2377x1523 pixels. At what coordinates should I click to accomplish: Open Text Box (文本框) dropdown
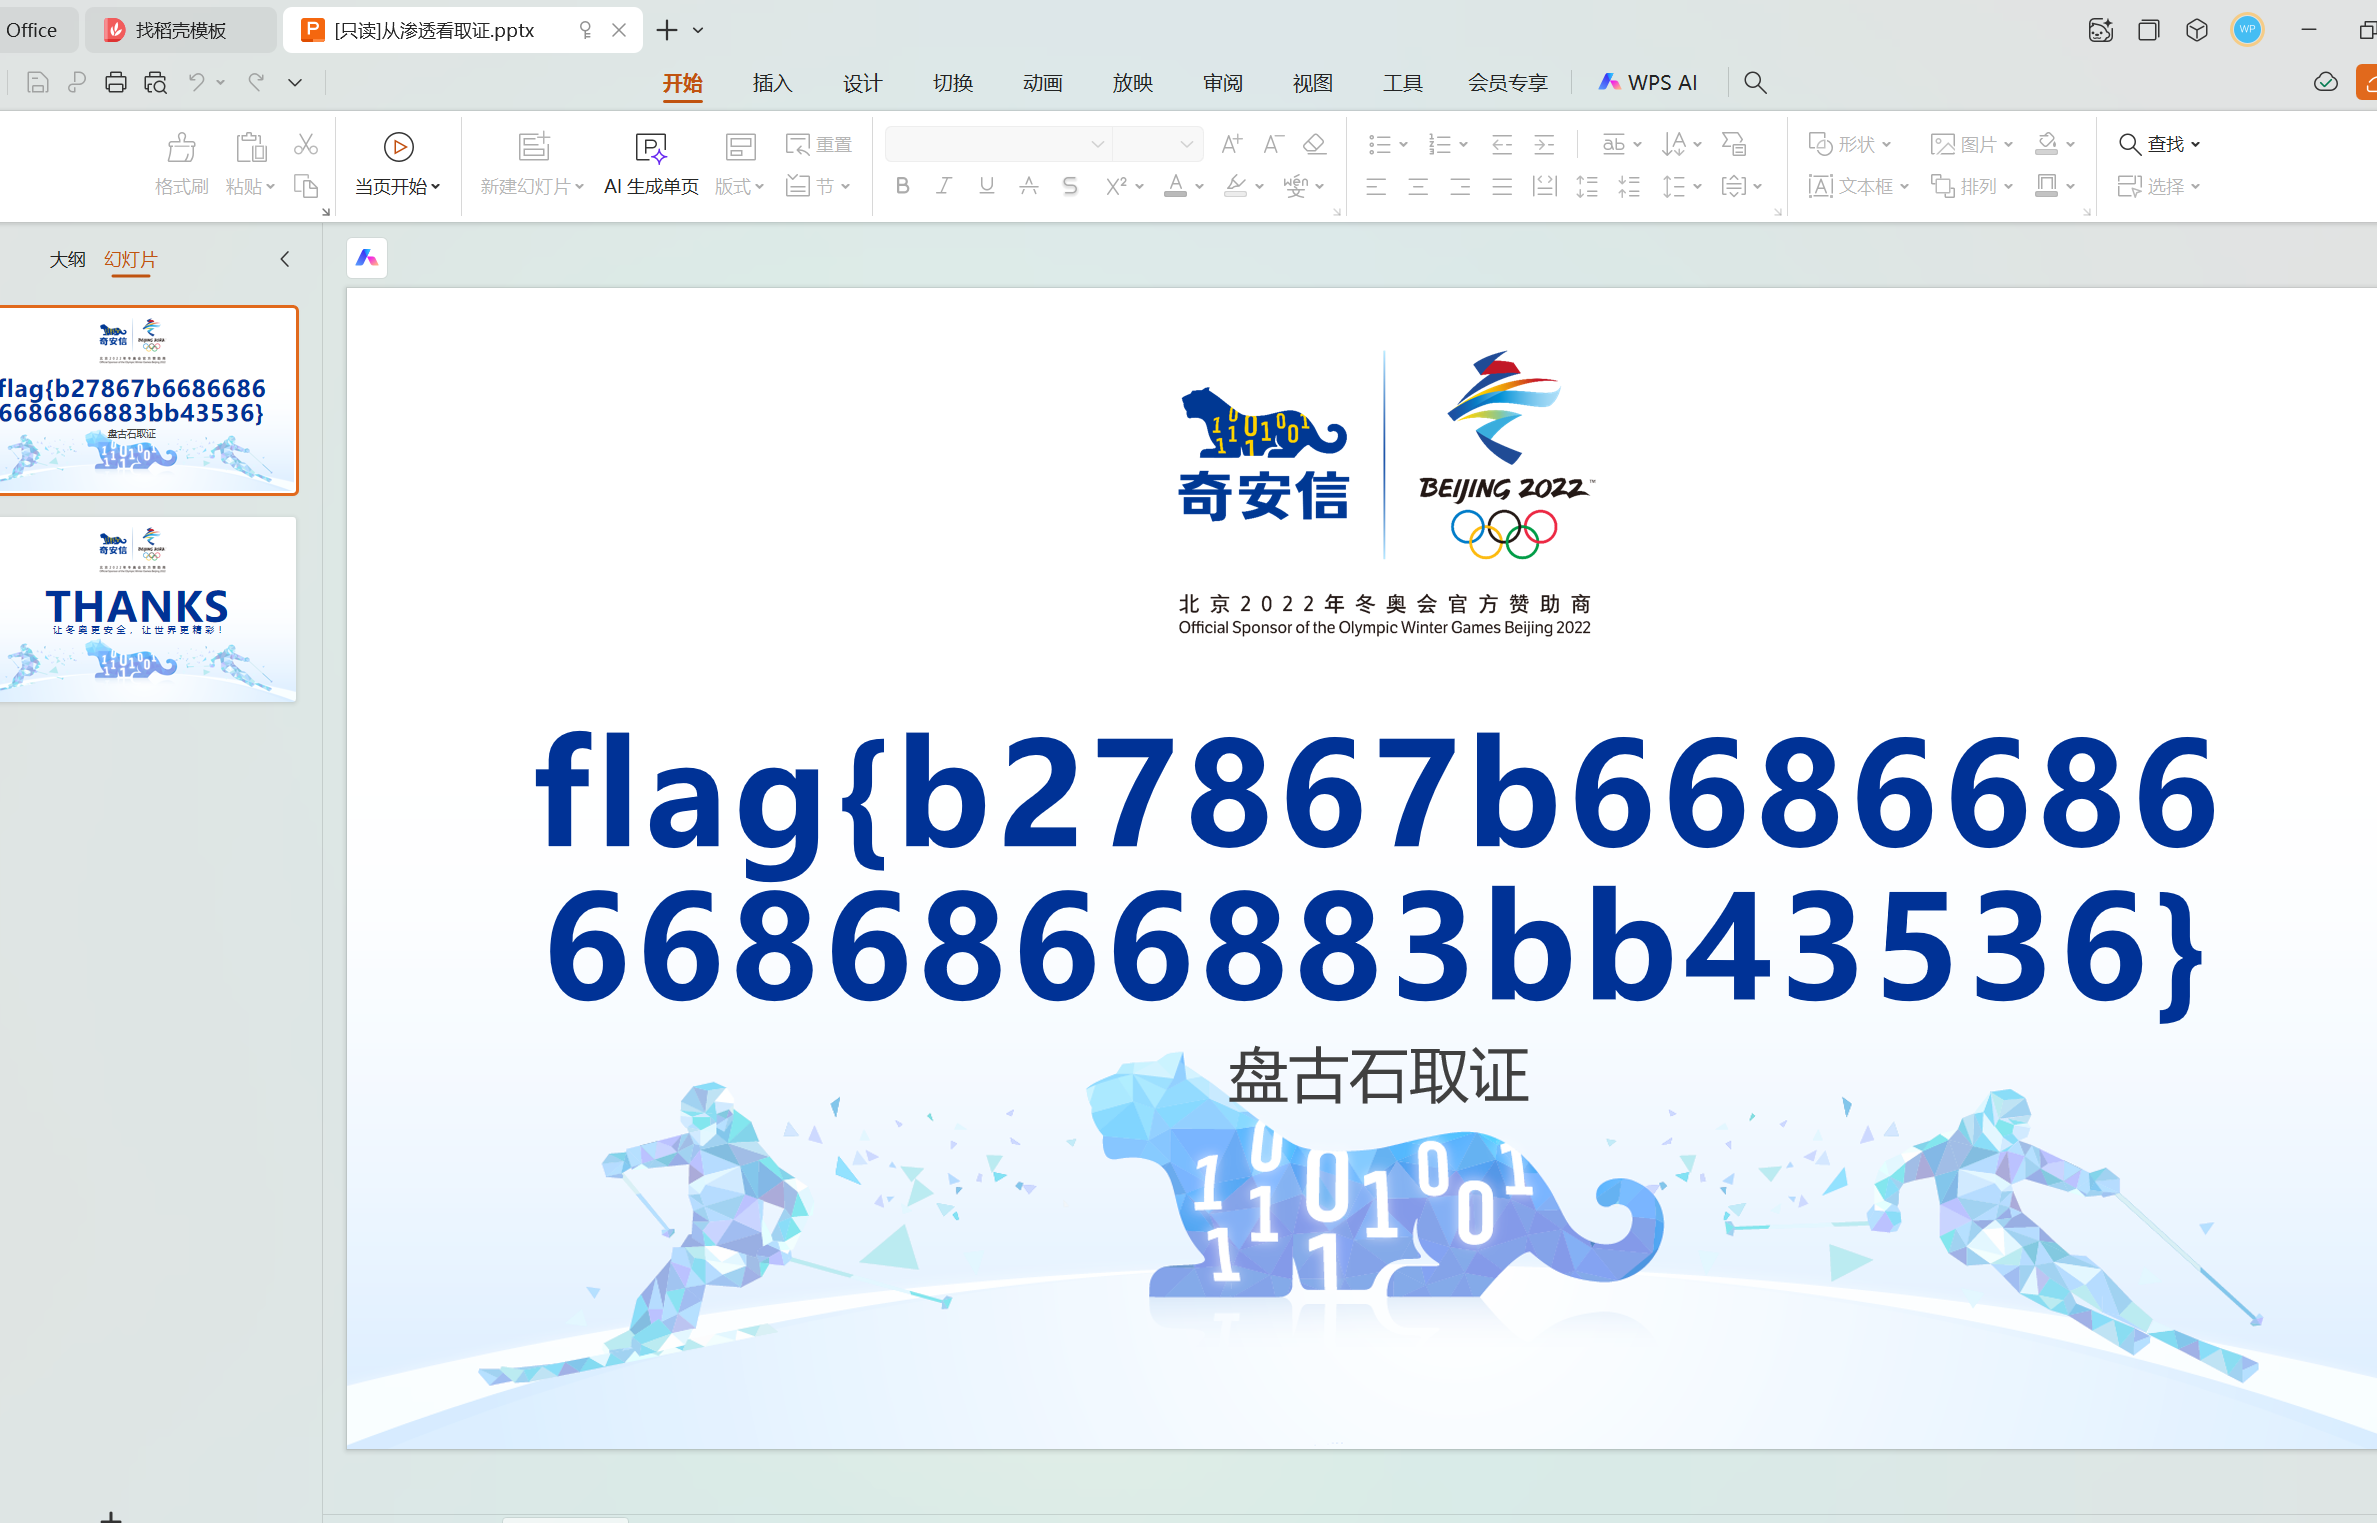click(1859, 186)
